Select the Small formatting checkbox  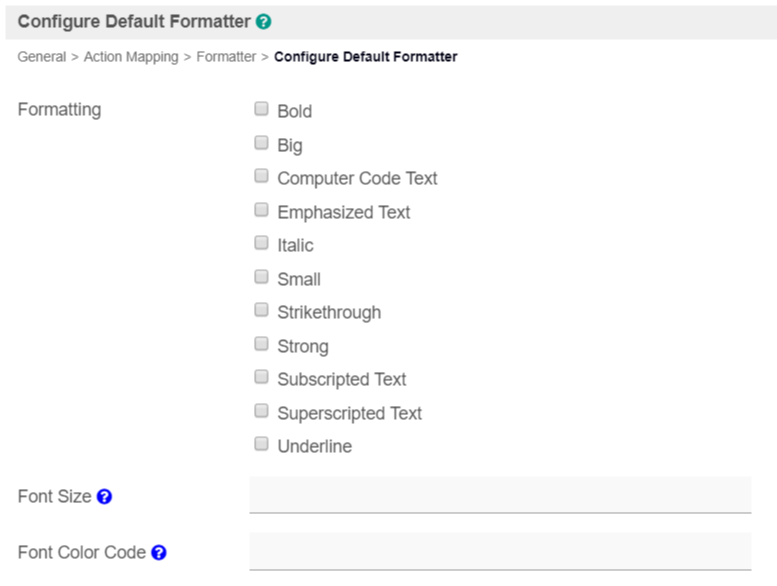(261, 277)
